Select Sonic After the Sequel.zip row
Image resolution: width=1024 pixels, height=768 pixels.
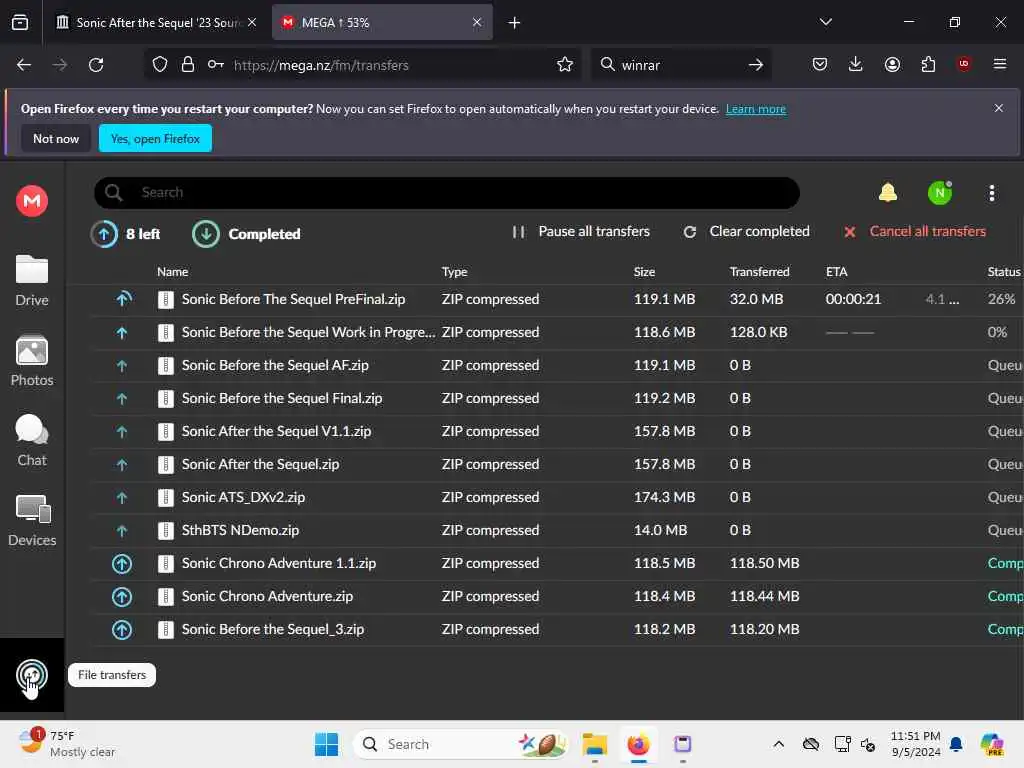click(x=556, y=464)
